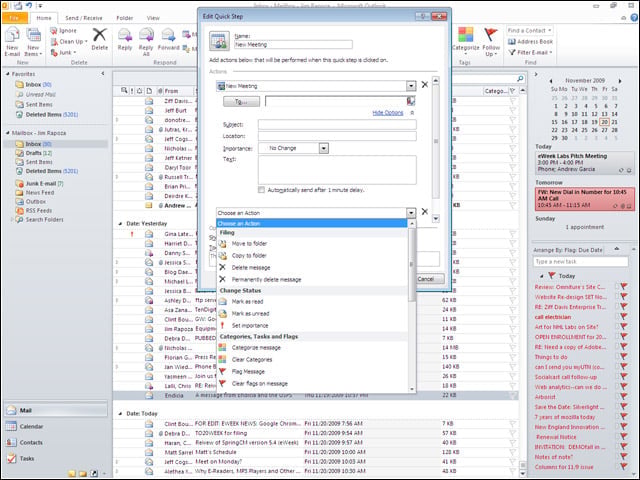Switch to the Folder ribbon tab
640x480 pixels.
coord(124,18)
